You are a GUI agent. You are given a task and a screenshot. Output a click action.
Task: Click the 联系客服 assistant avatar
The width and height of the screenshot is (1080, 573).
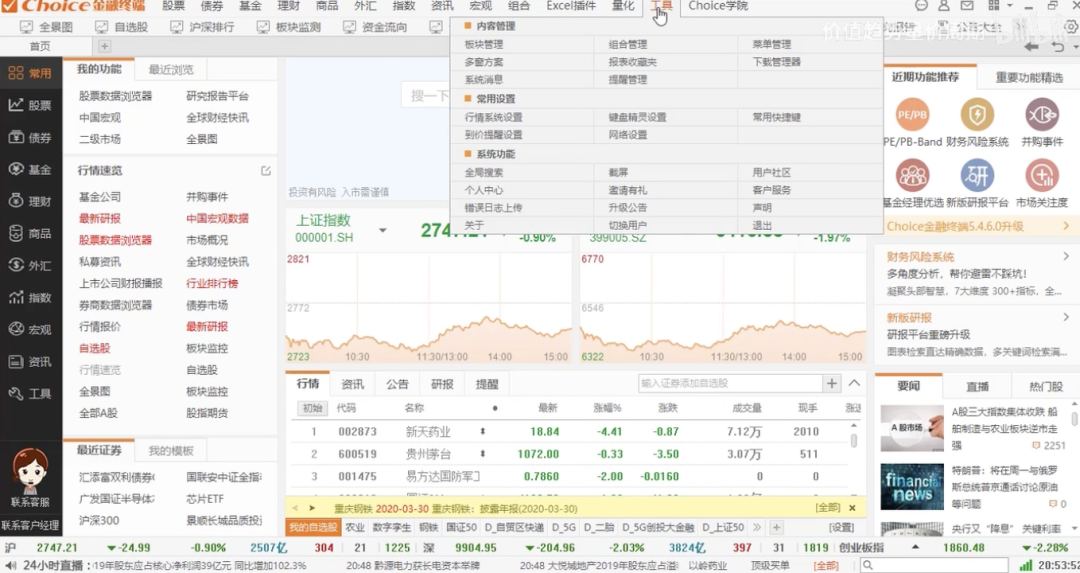[x=30, y=471]
